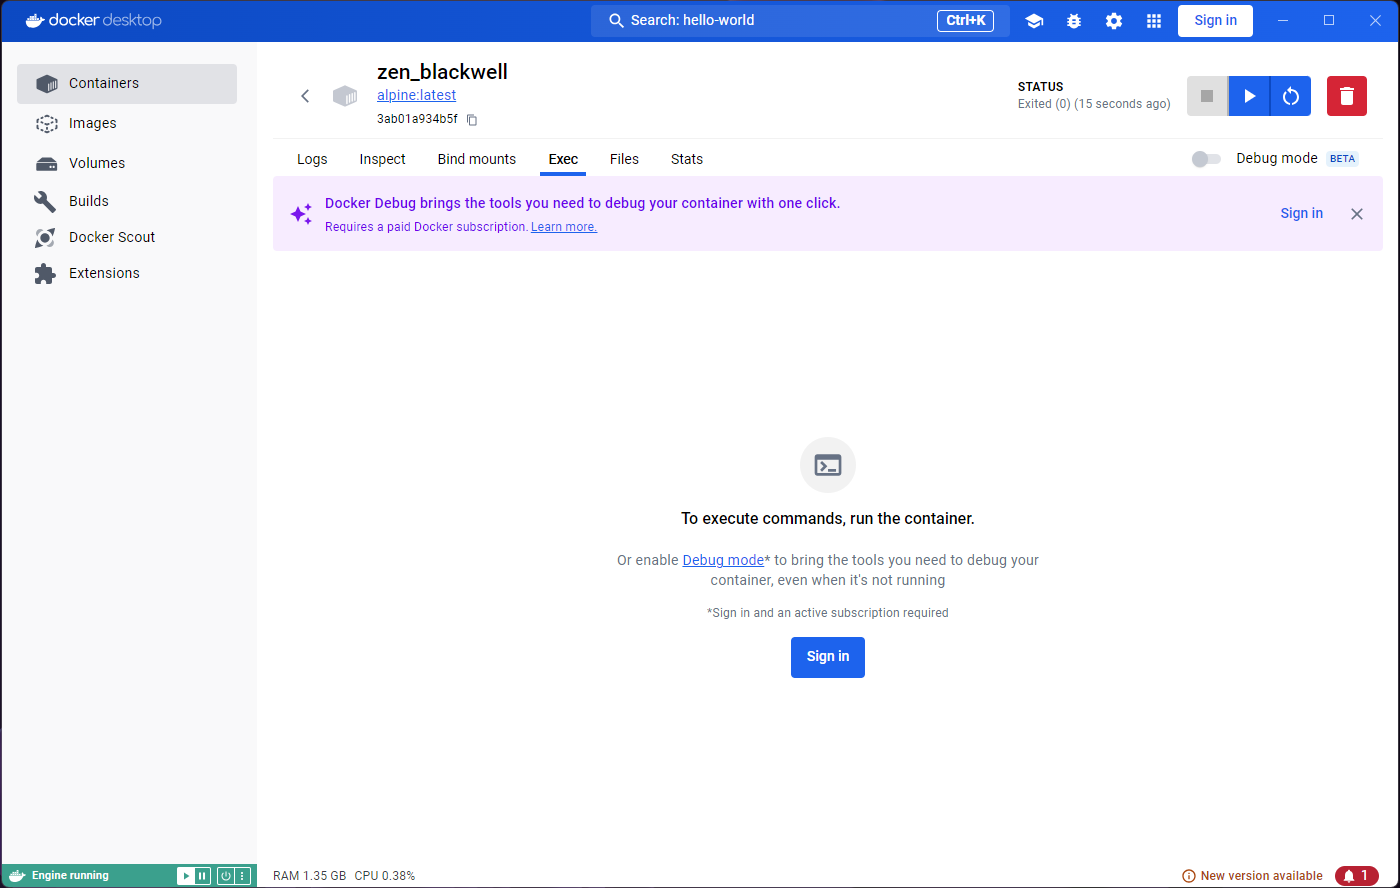Switch to the Logs tab
The height and width of the screenshot is (888, 1400).
312,159
